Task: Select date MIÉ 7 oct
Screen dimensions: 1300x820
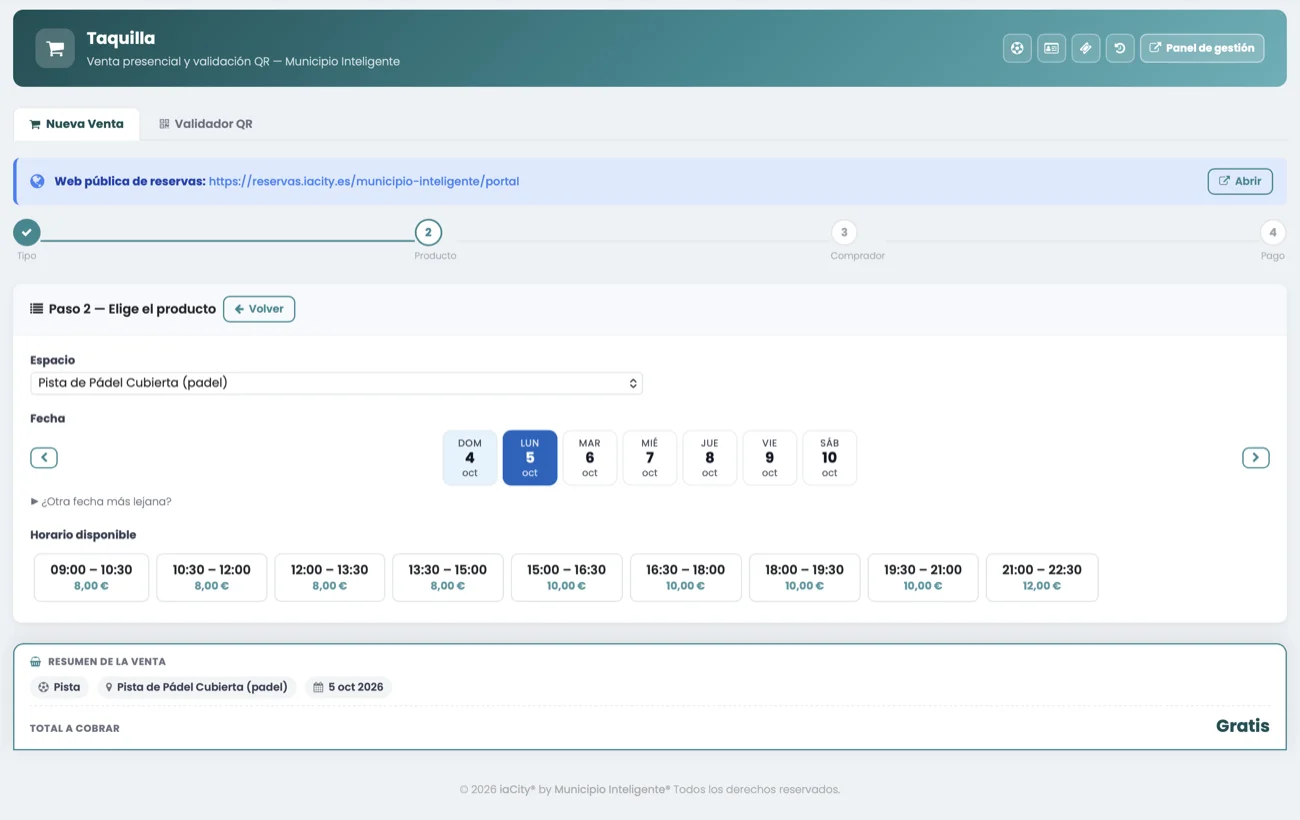Action: [650, 458]
